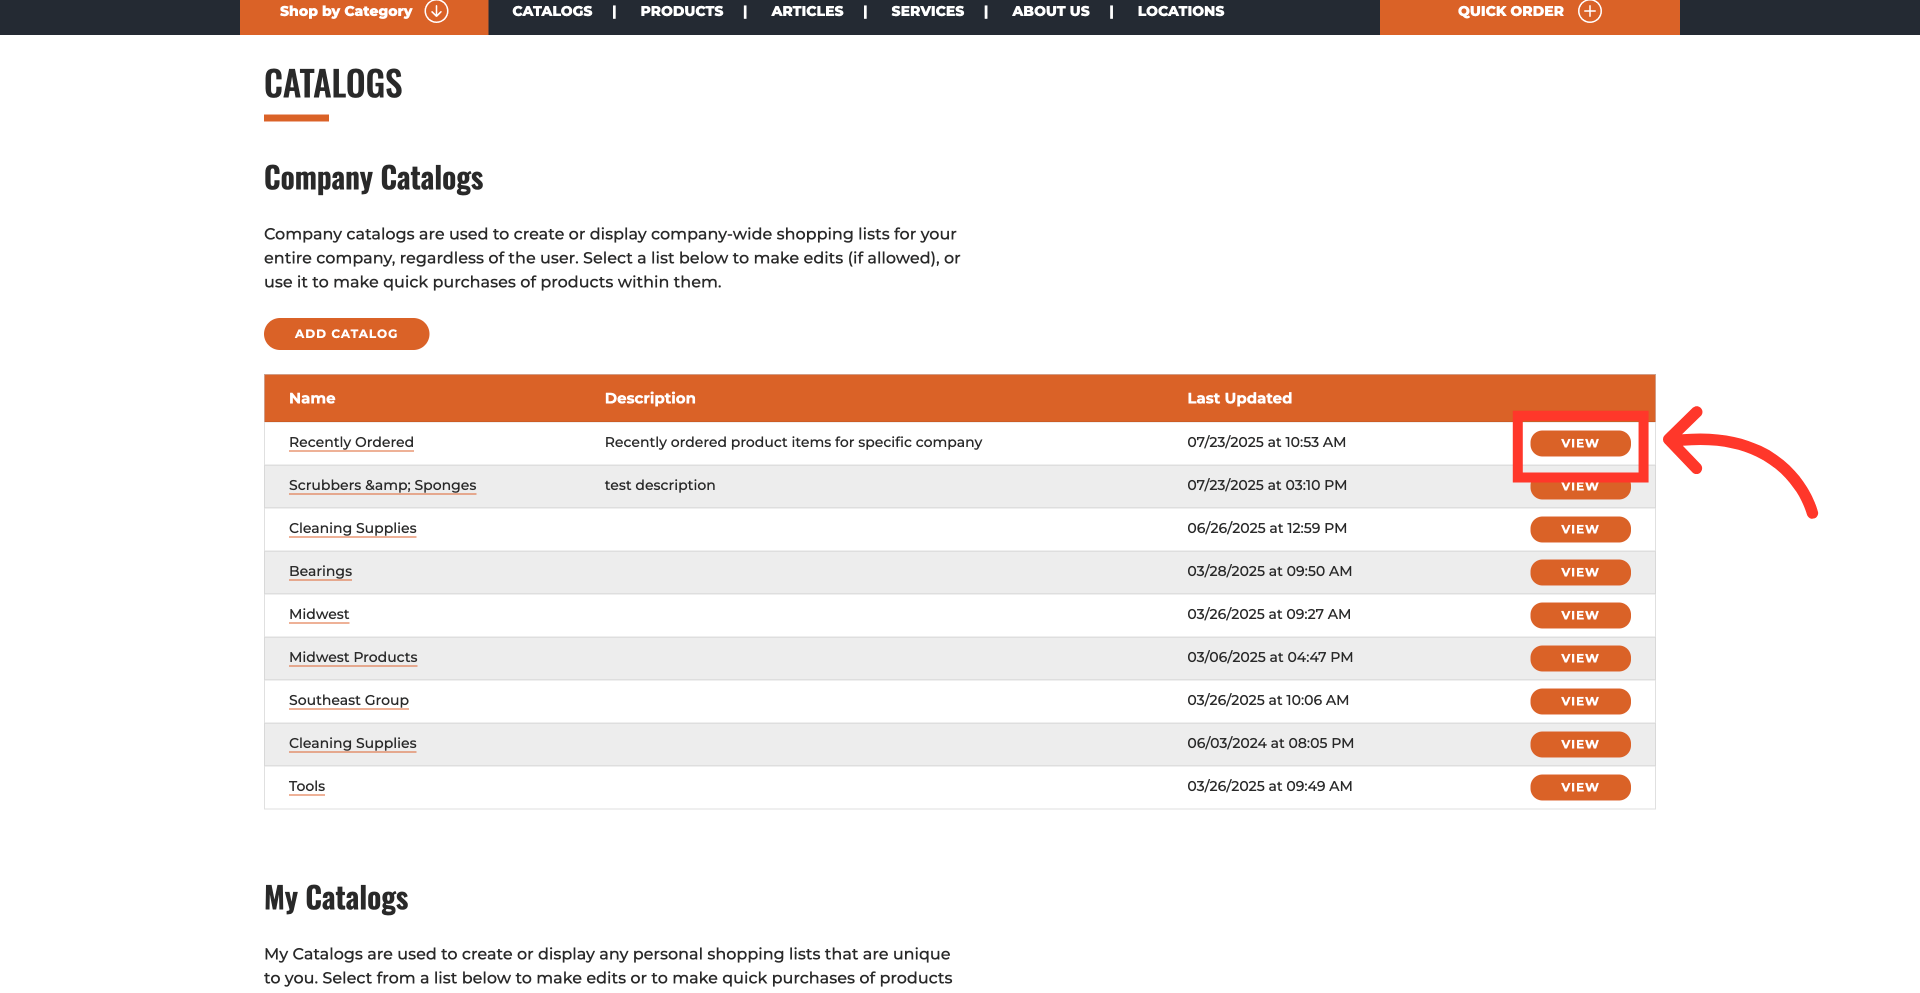
Task: Click VIEW for the Midwest Products row
Action: click(1580, 658)
